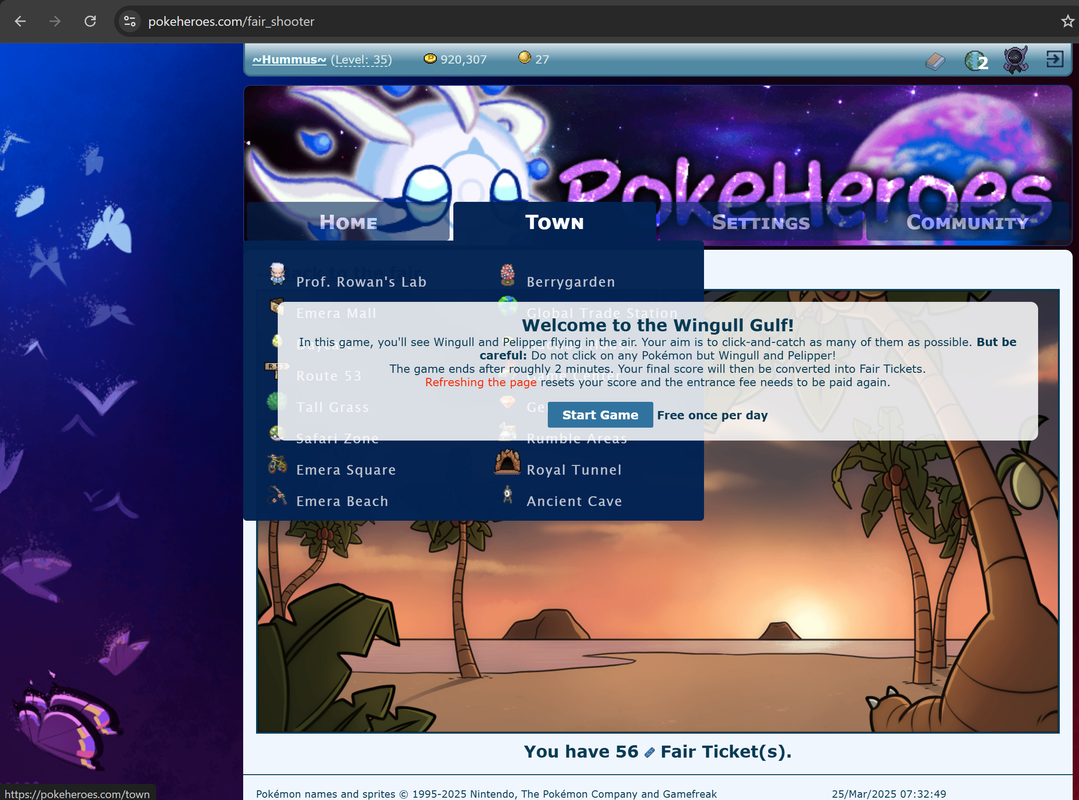This screenshot has height=800, width=1079.
Task: Go back with the browser back arrow
Action: (20, 21)
